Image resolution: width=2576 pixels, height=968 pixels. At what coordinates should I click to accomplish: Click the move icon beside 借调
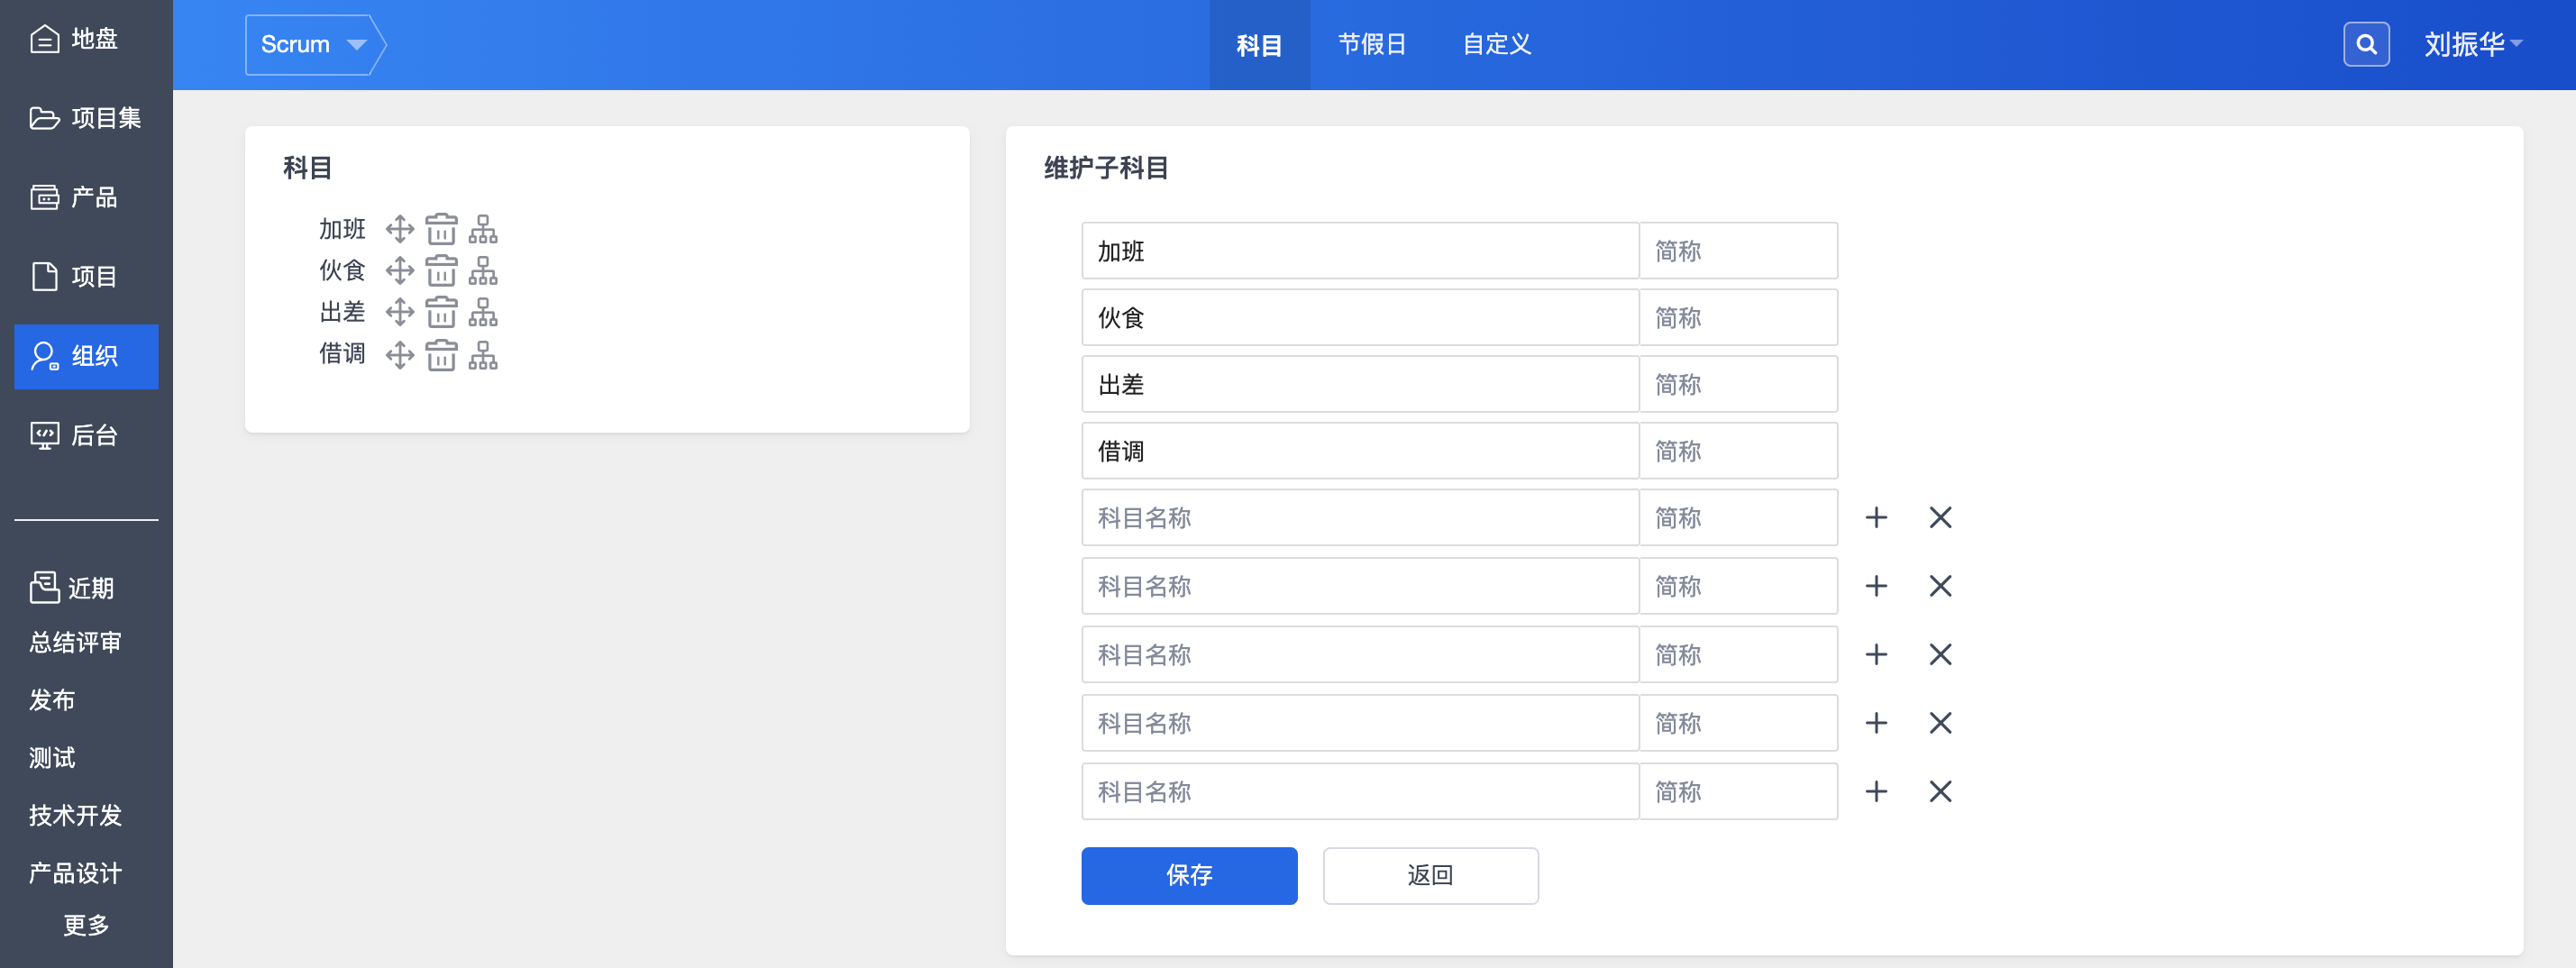[399, 355]
